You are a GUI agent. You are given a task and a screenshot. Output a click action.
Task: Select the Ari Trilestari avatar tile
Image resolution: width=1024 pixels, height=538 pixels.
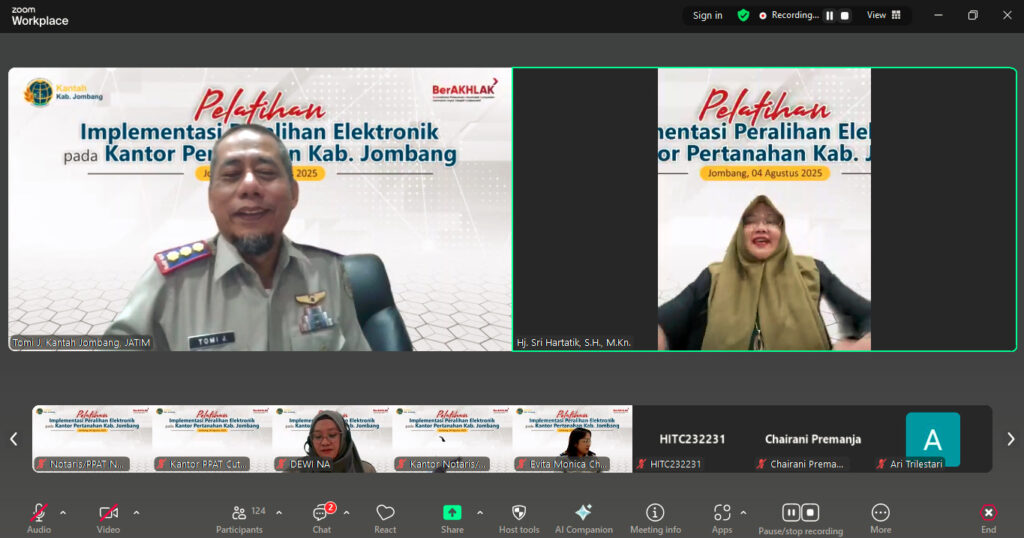coord(933,439)
